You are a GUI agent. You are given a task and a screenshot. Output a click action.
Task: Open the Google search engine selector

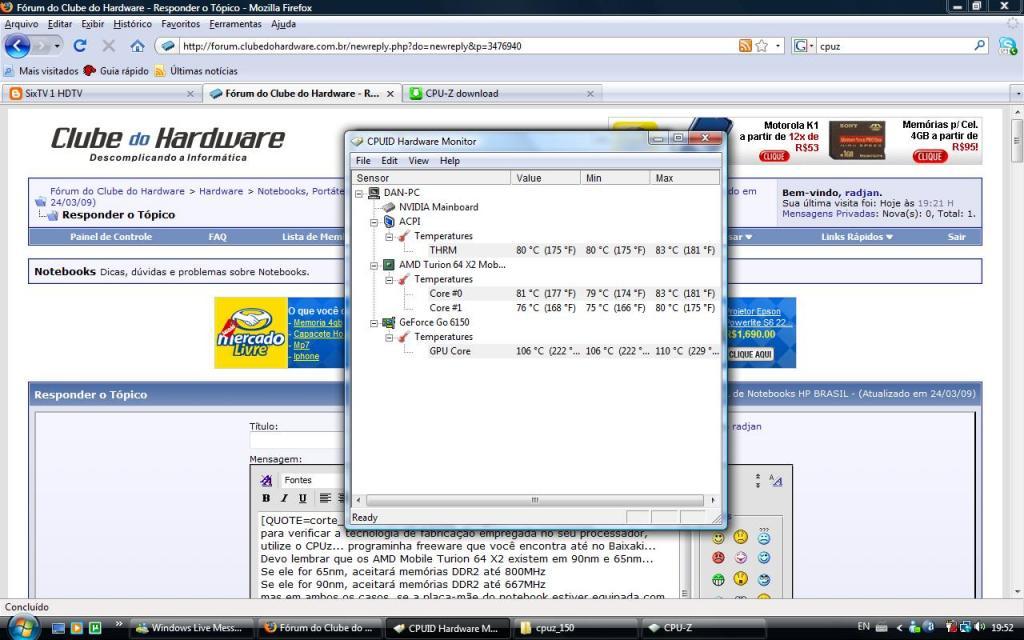click(803, 46)
